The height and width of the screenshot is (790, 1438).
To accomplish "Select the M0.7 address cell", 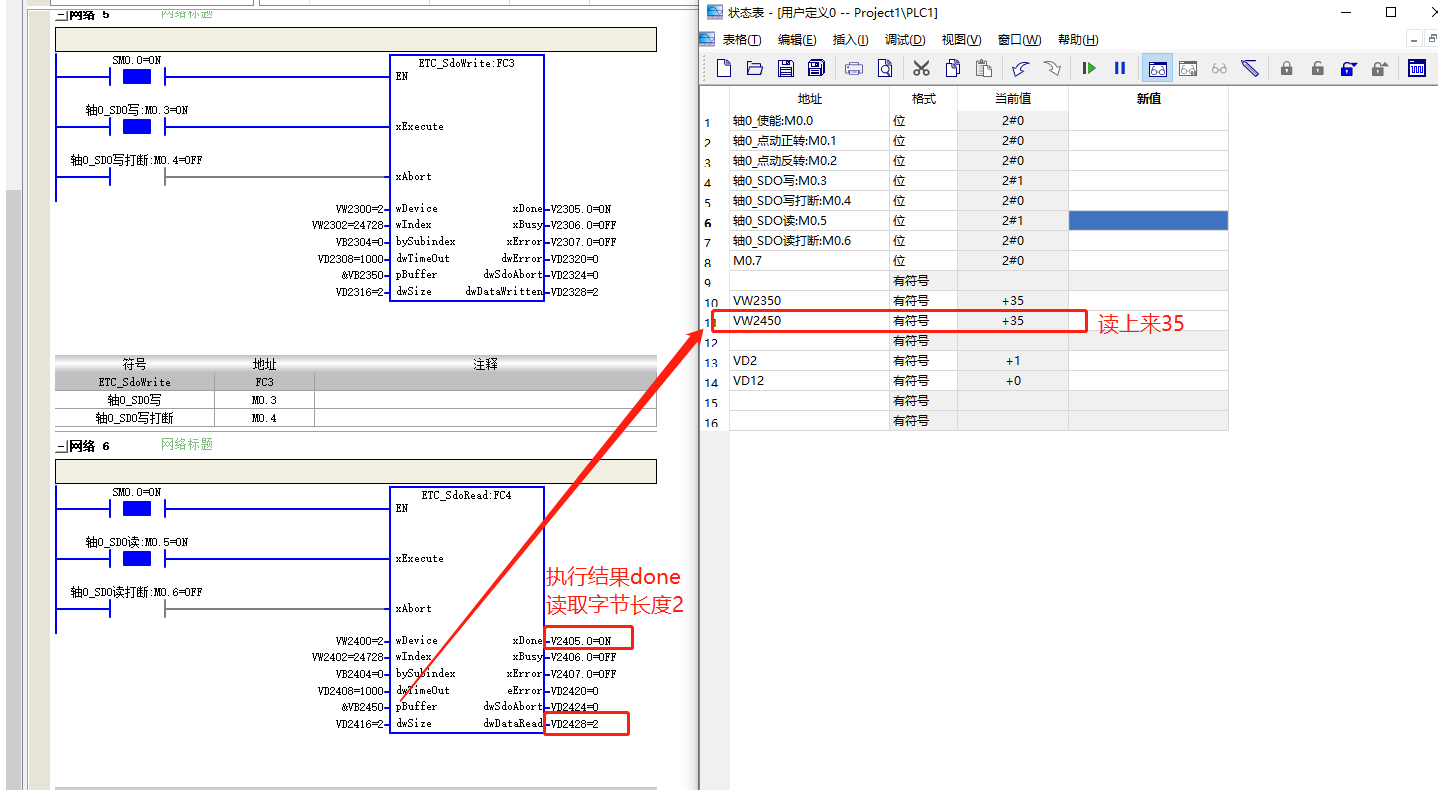I will coord(809,261).
